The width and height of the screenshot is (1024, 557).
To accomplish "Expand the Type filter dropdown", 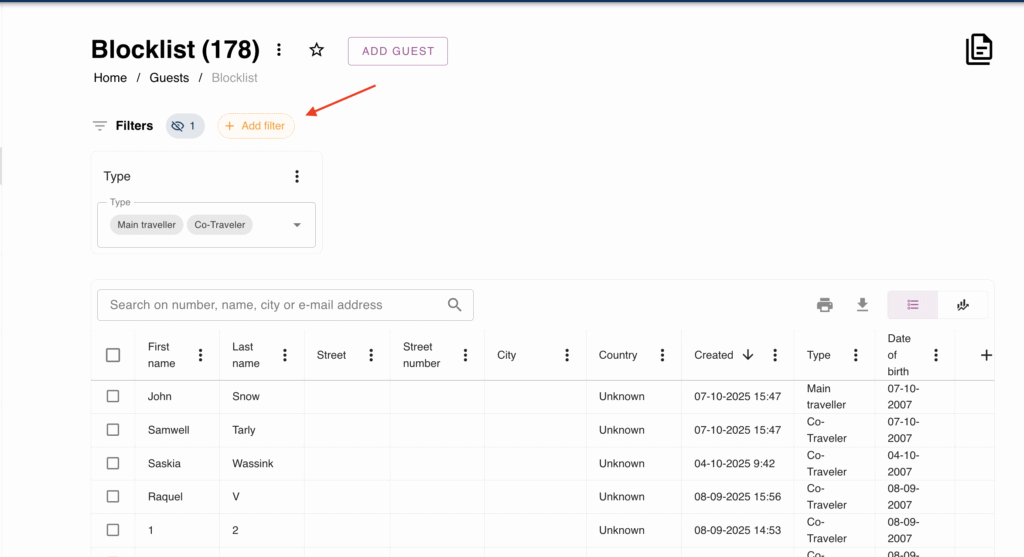I will (x=297, y=225).
